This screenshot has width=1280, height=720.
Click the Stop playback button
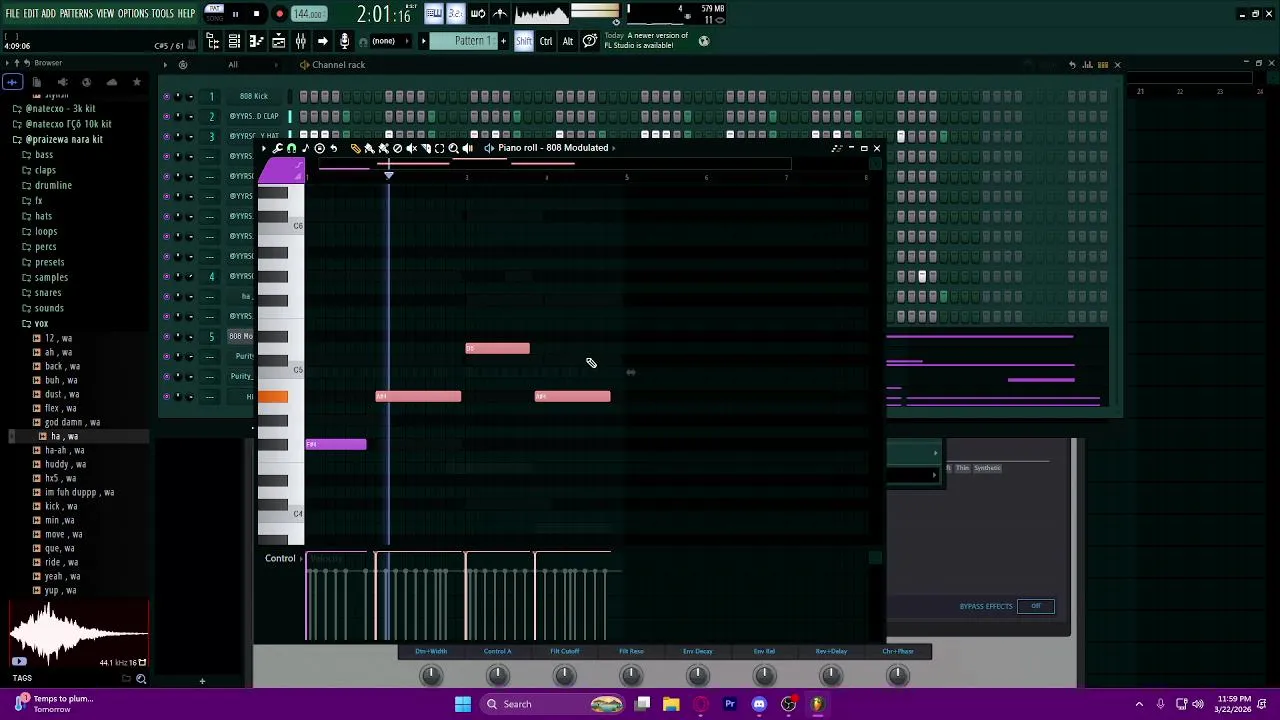coord(256,14)
